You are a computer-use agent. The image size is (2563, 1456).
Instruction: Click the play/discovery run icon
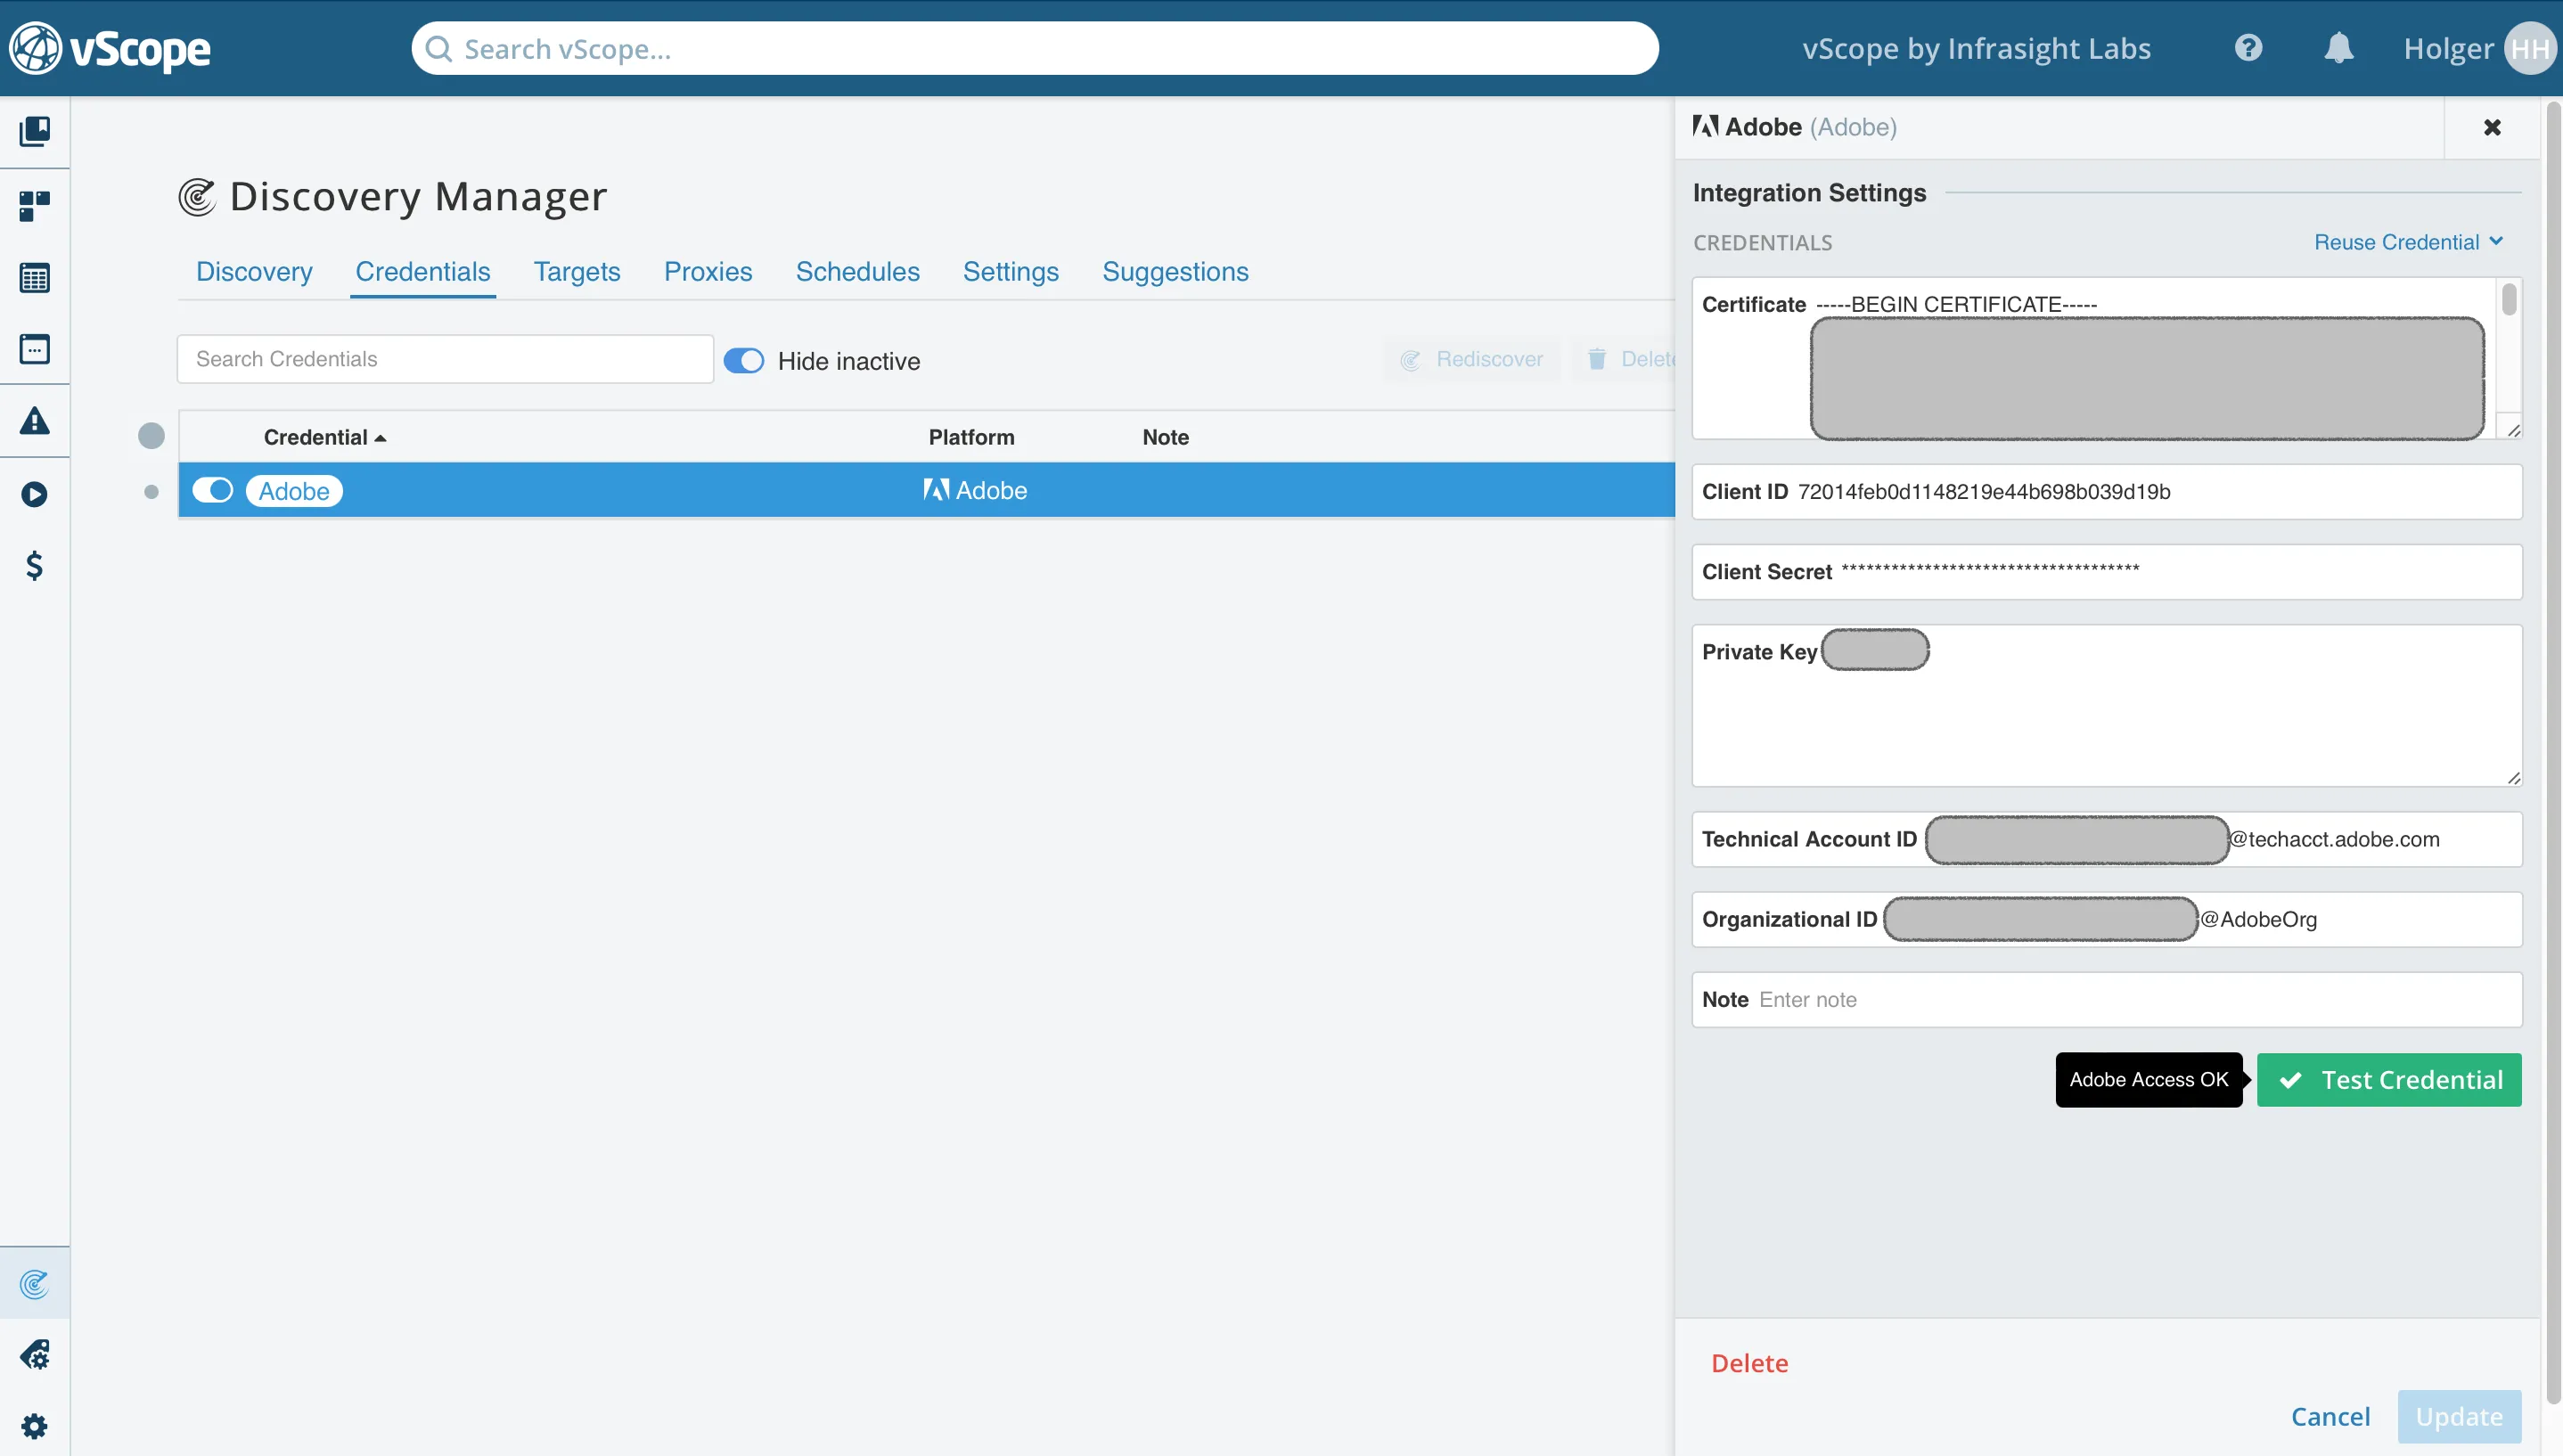(x=36, y=493)
